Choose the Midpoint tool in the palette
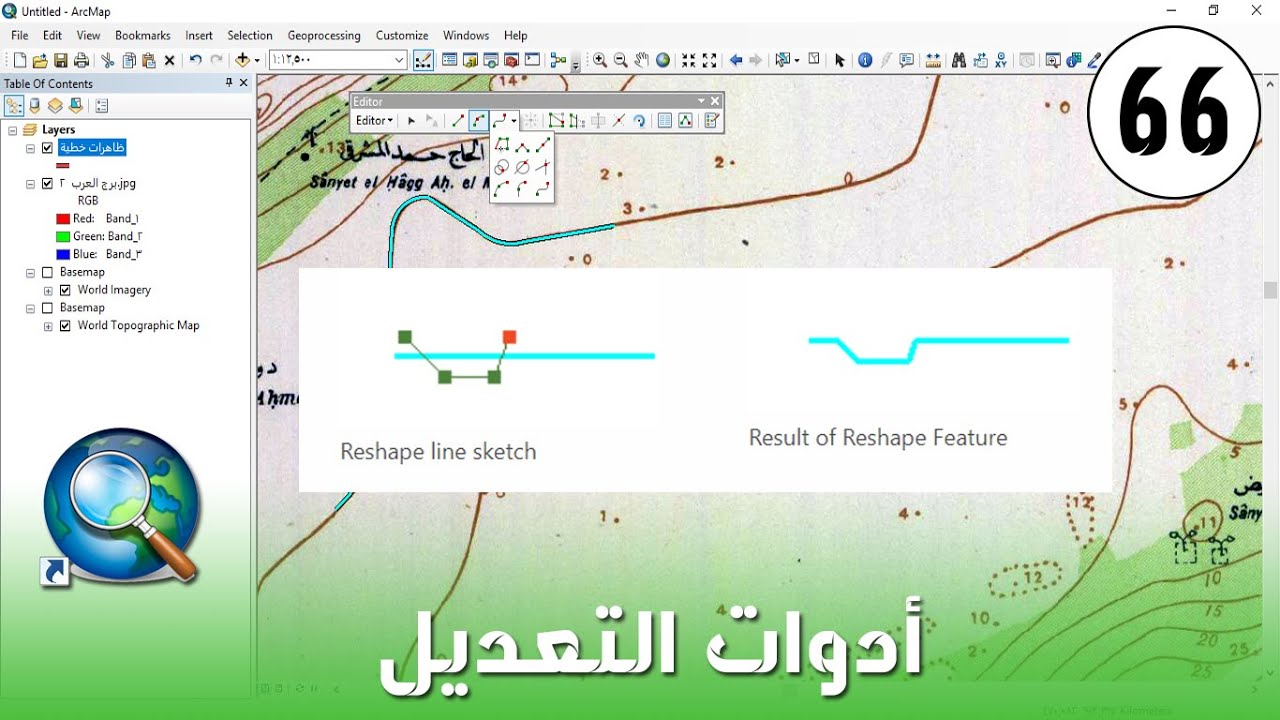1280x720 pixels. click(x=543, y=145)
